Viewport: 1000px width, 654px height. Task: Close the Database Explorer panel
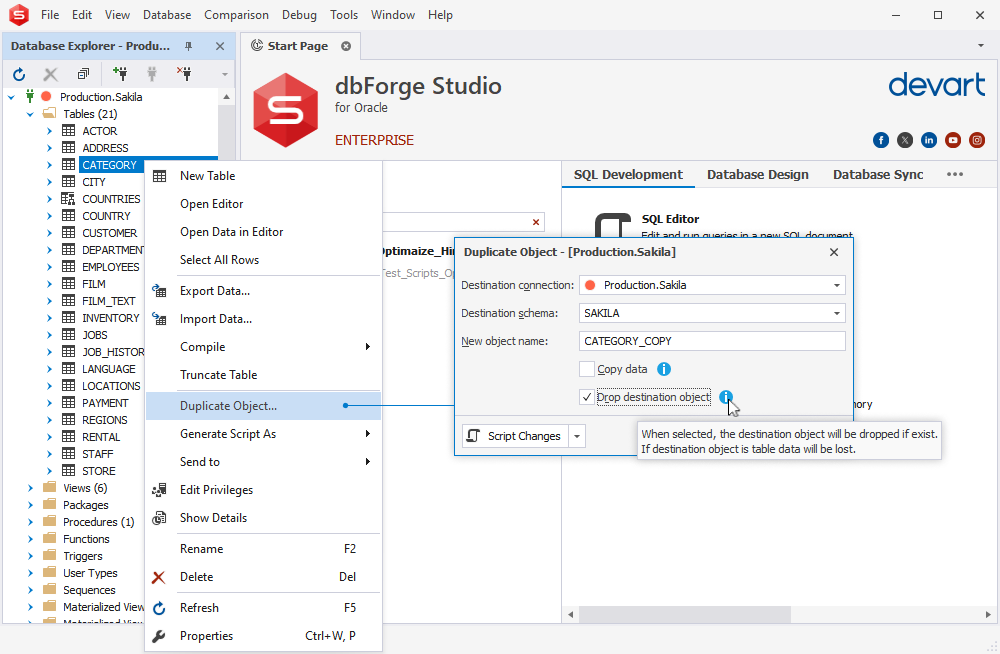220,46
